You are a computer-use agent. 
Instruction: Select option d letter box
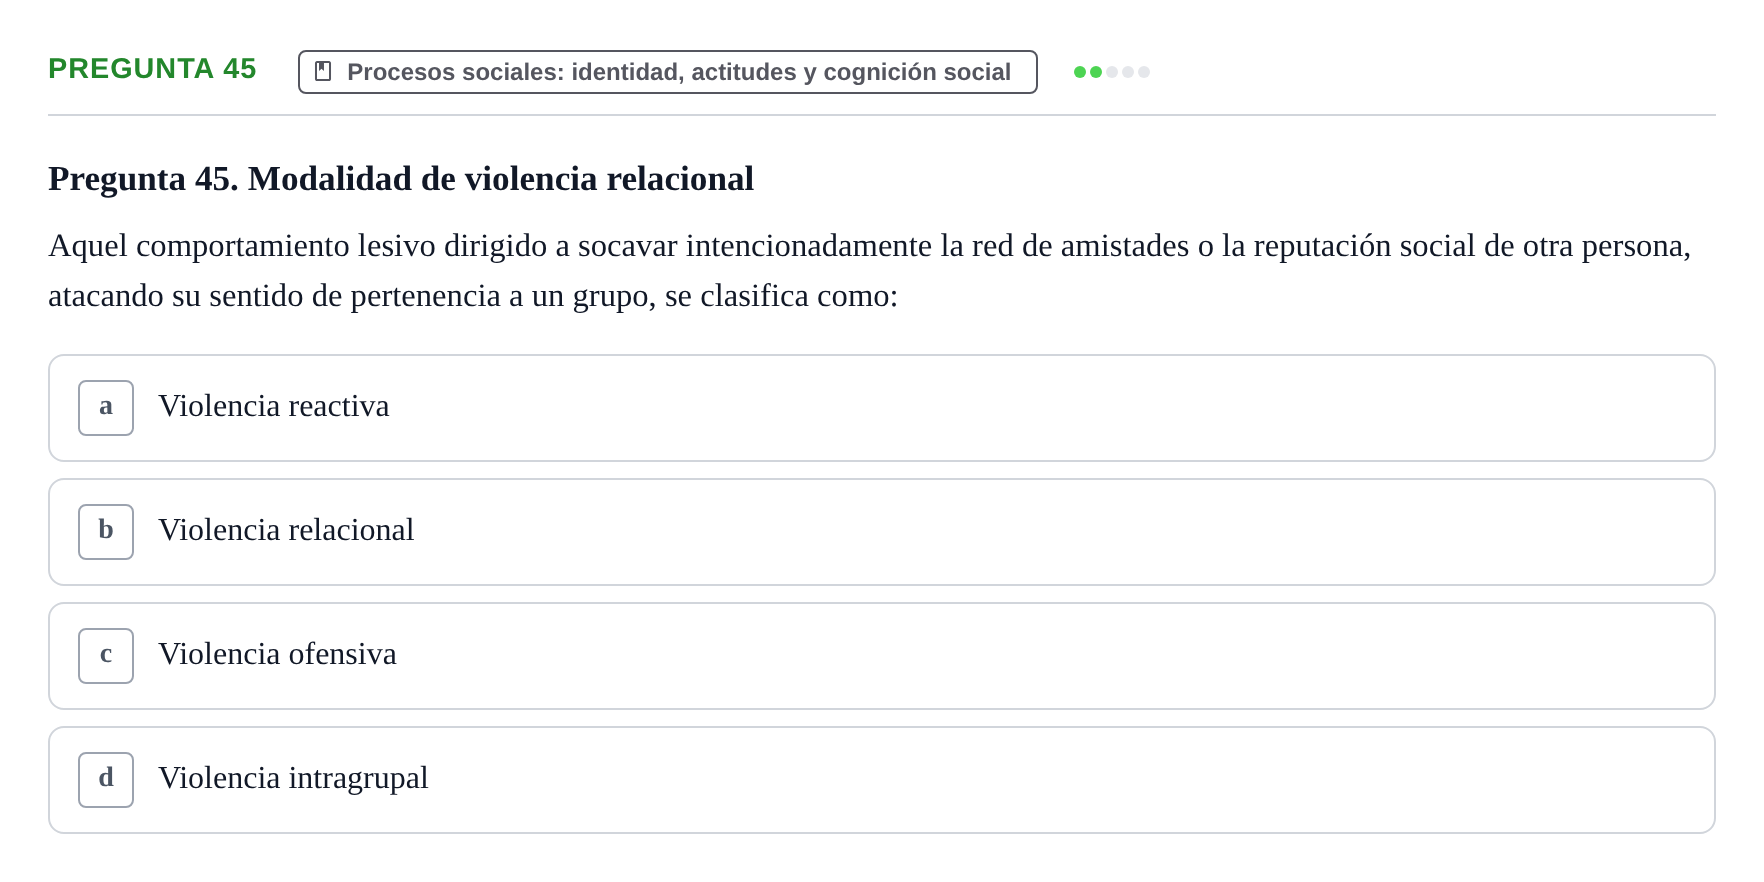click(106, 780)
